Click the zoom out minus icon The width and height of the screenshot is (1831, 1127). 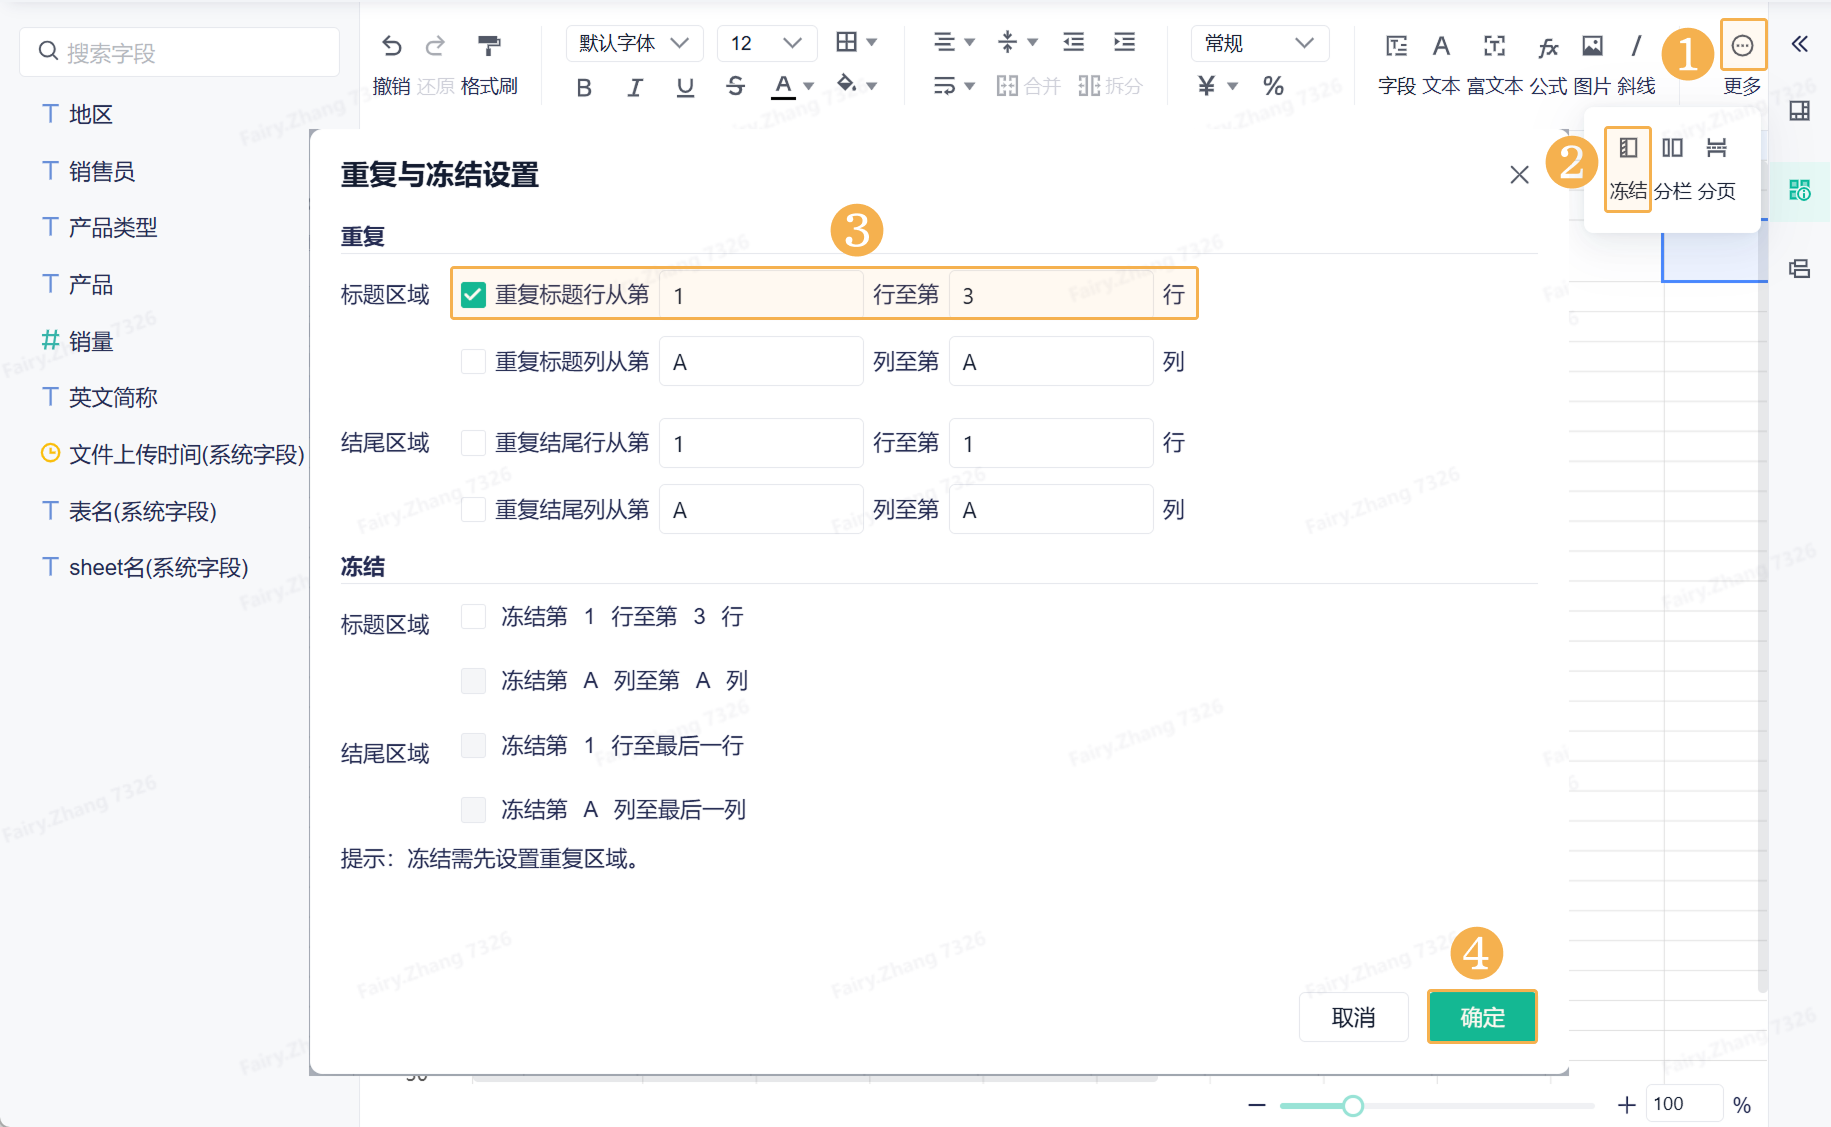pyautogui.click(x=1257, y=1105)
